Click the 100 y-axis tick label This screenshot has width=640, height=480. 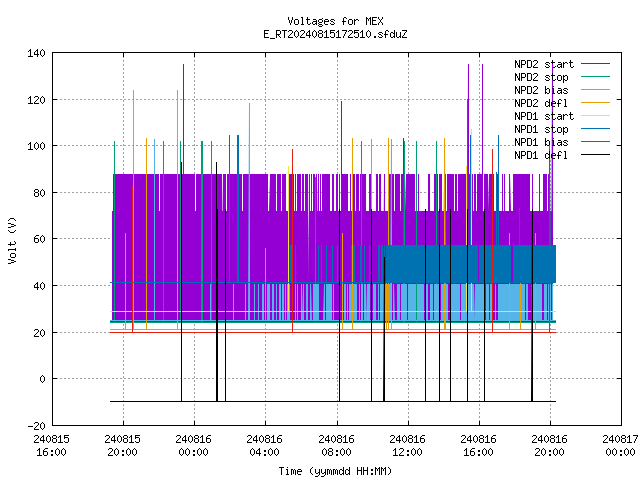(36, 146)
